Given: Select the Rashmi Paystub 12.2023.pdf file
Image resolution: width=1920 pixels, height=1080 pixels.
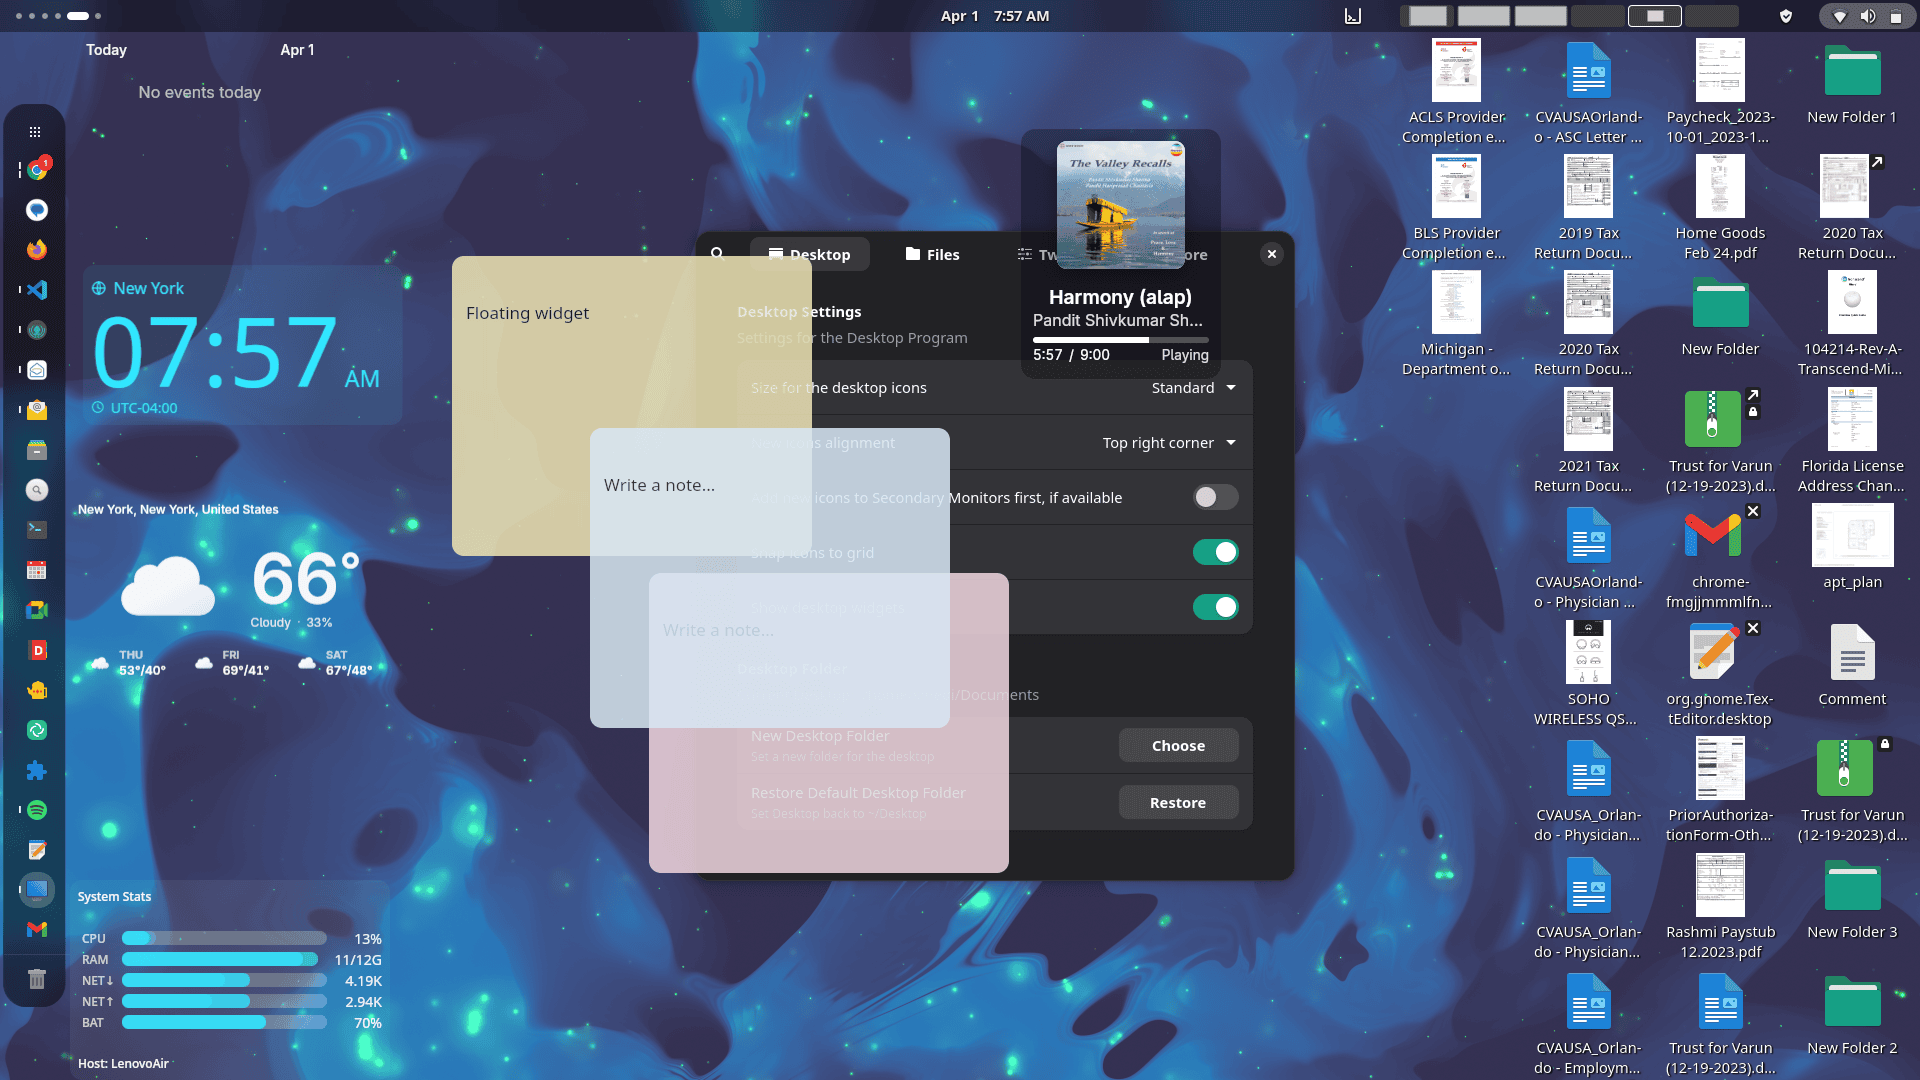Looking at the screenshot, I should 1720,908.
